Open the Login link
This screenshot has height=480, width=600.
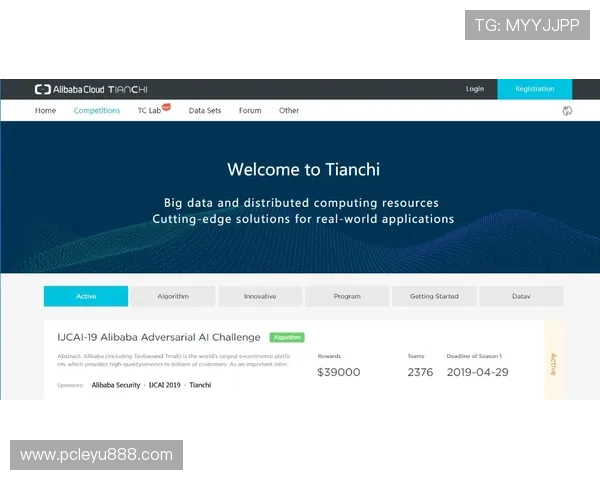474,89
